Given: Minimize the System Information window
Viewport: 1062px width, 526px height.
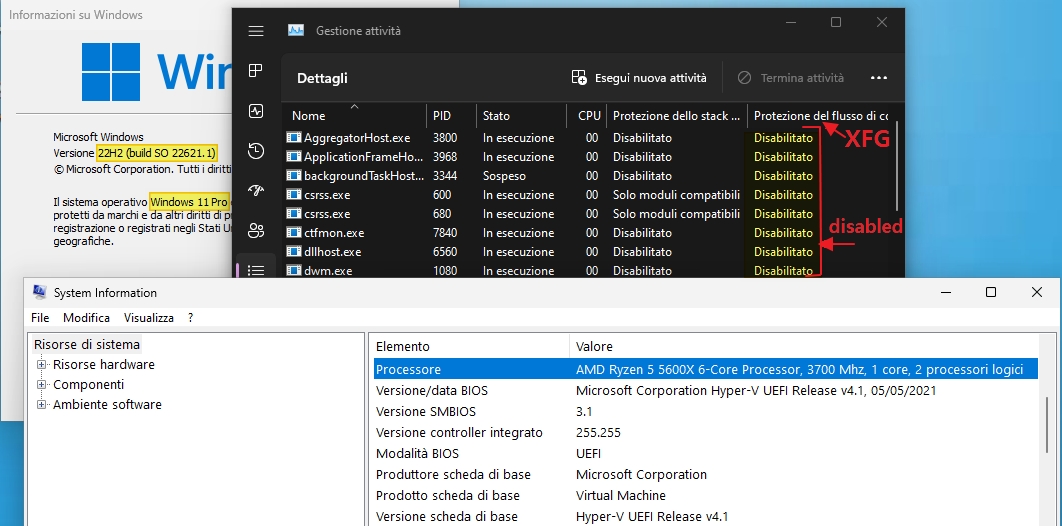Looking at the screenshot, I should pyautogui.click(x=946, y=292).
